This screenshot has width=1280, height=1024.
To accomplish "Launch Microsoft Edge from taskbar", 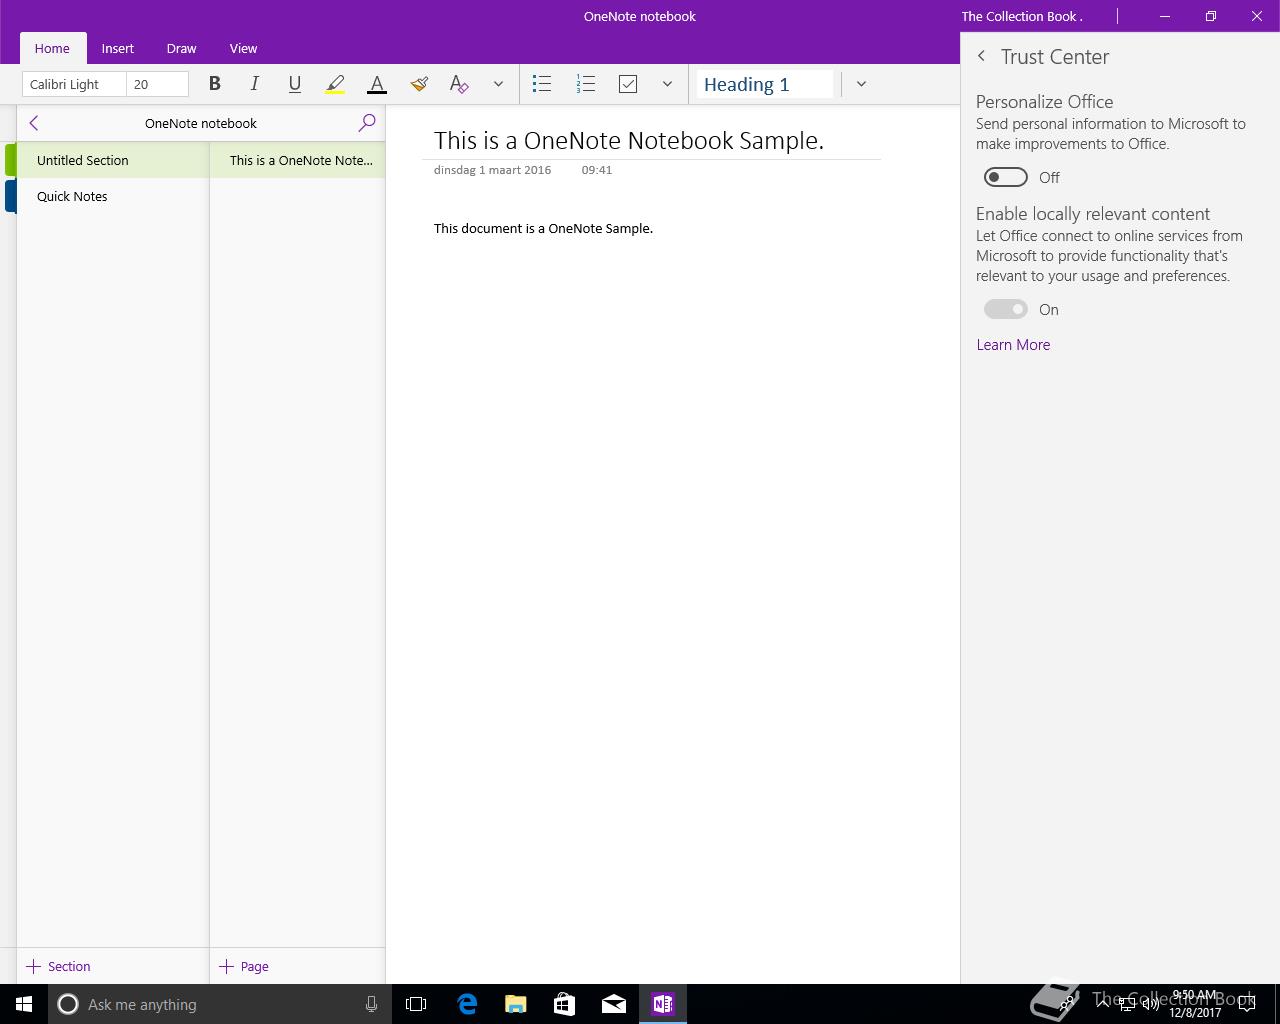I will click(467, 1004).
